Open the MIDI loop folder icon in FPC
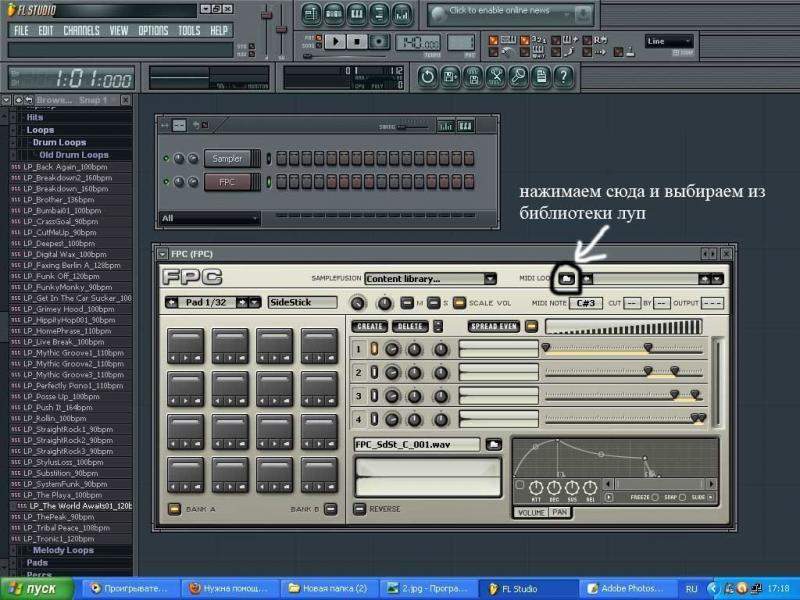Screen dimensions: 800x600 pyautogui.click(x=565, y=279)
